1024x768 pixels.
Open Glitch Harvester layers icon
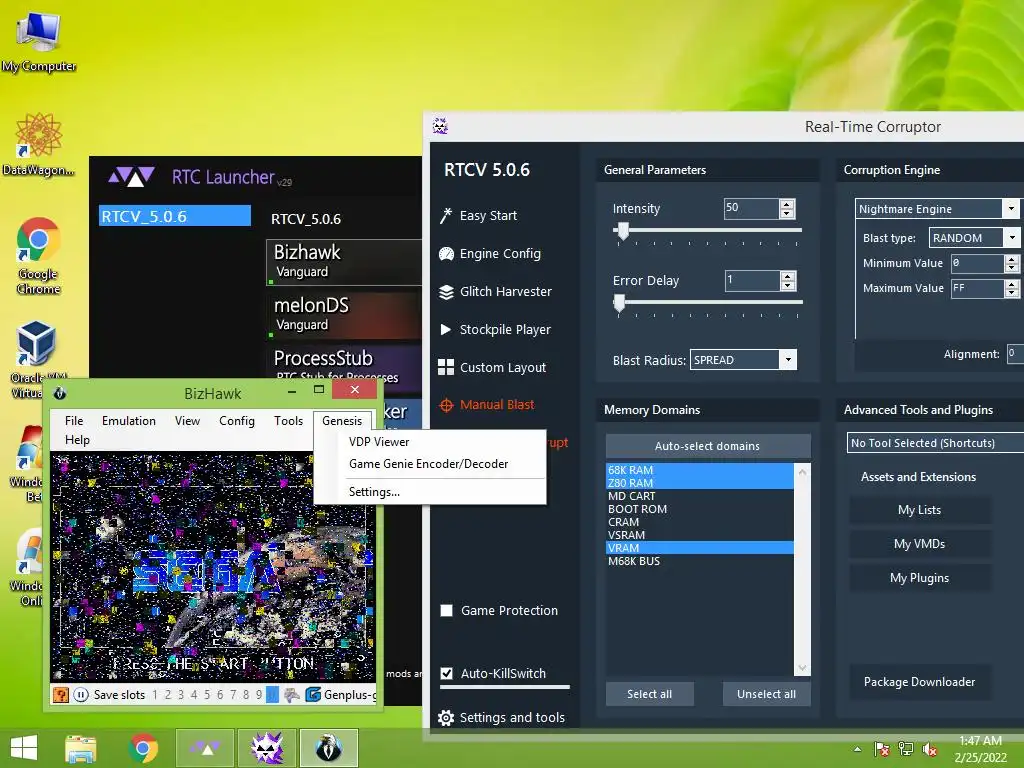click(446, 292)
